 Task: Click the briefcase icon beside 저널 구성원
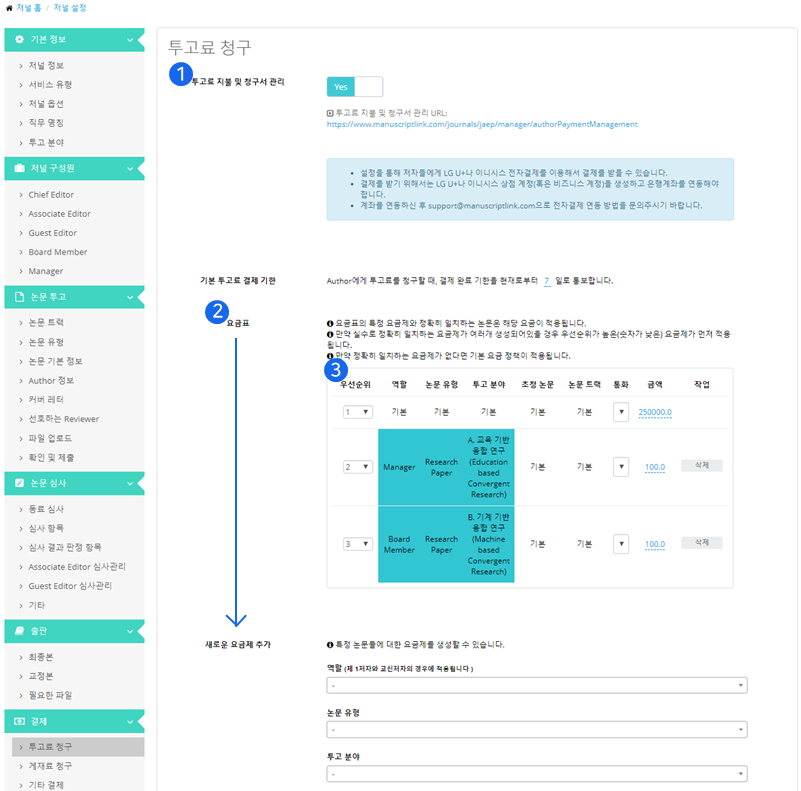pyautogui.click(x=19, y=168)
